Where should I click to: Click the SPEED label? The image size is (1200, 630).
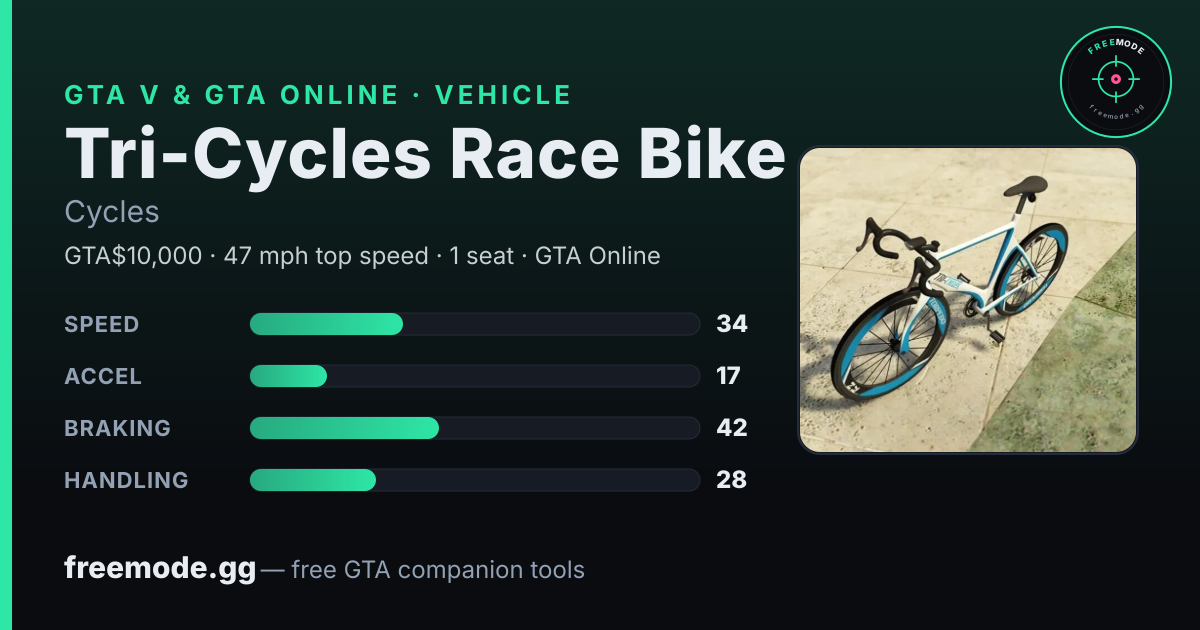pos(102,324)
